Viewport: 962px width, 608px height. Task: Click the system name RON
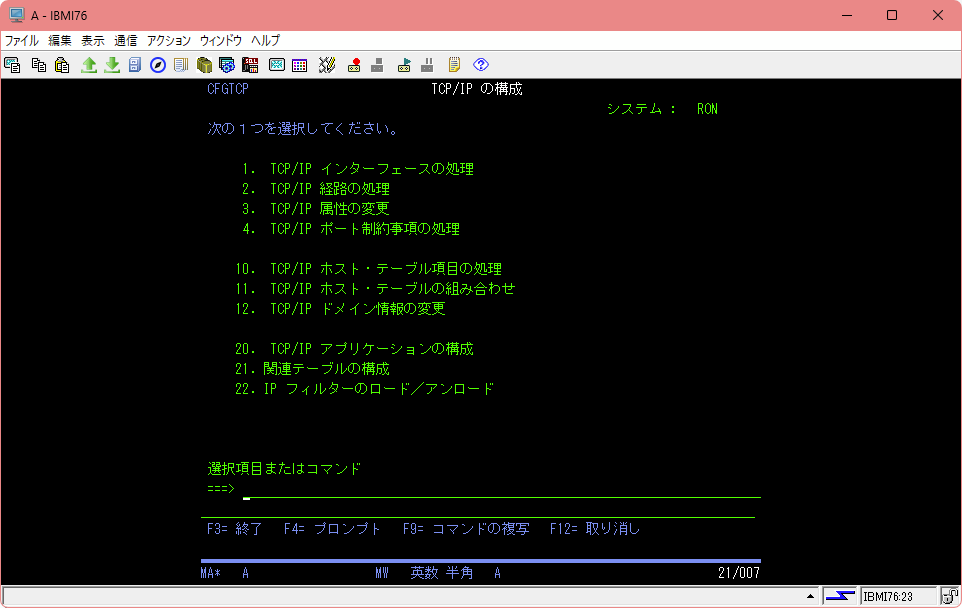707,109
